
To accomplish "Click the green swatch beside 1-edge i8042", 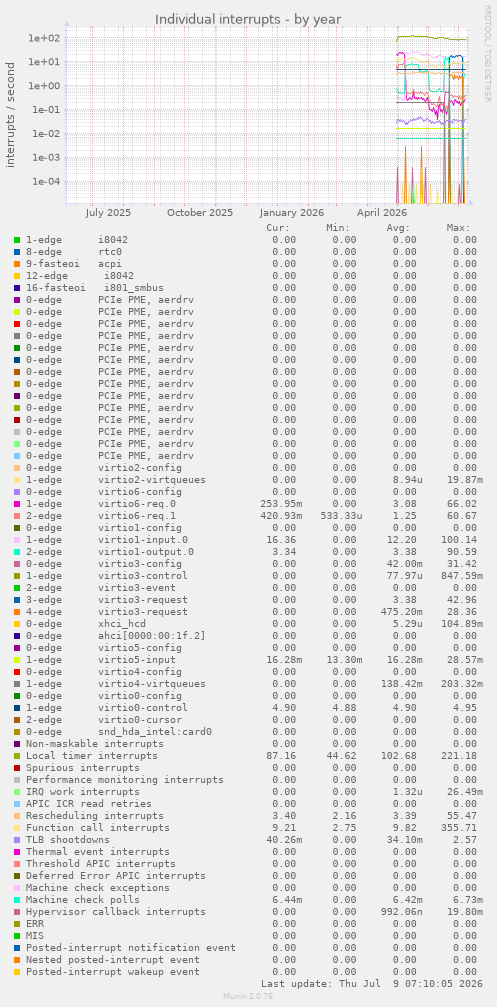I will pos(17,240).
